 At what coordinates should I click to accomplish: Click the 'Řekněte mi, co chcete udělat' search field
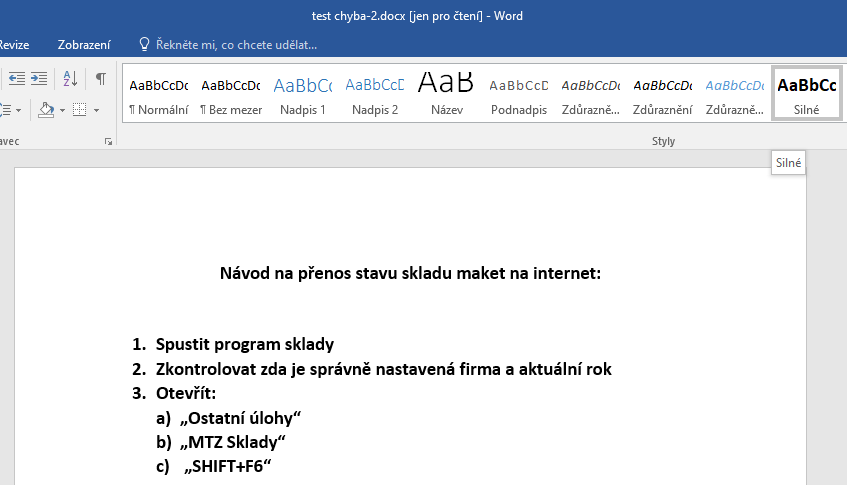[236, 44]
